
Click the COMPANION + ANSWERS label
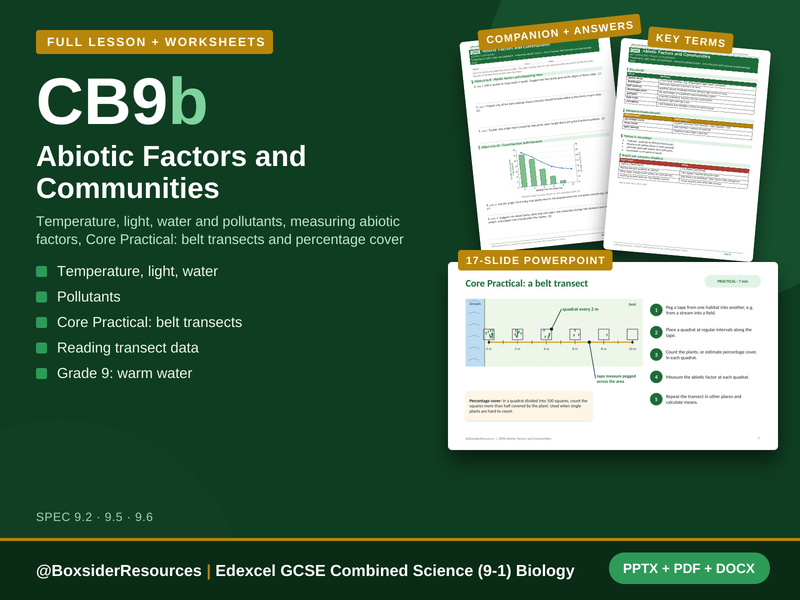(559, 32)
